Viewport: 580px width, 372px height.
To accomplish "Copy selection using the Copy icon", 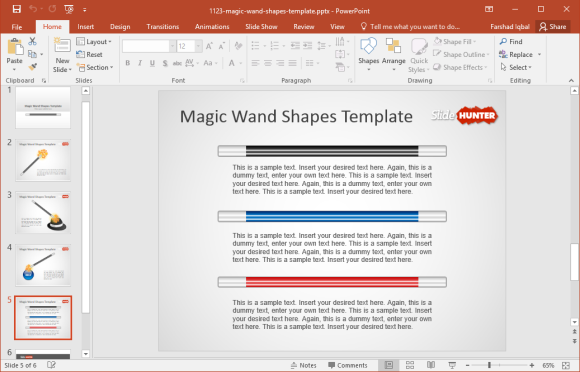I will point(33,54).
